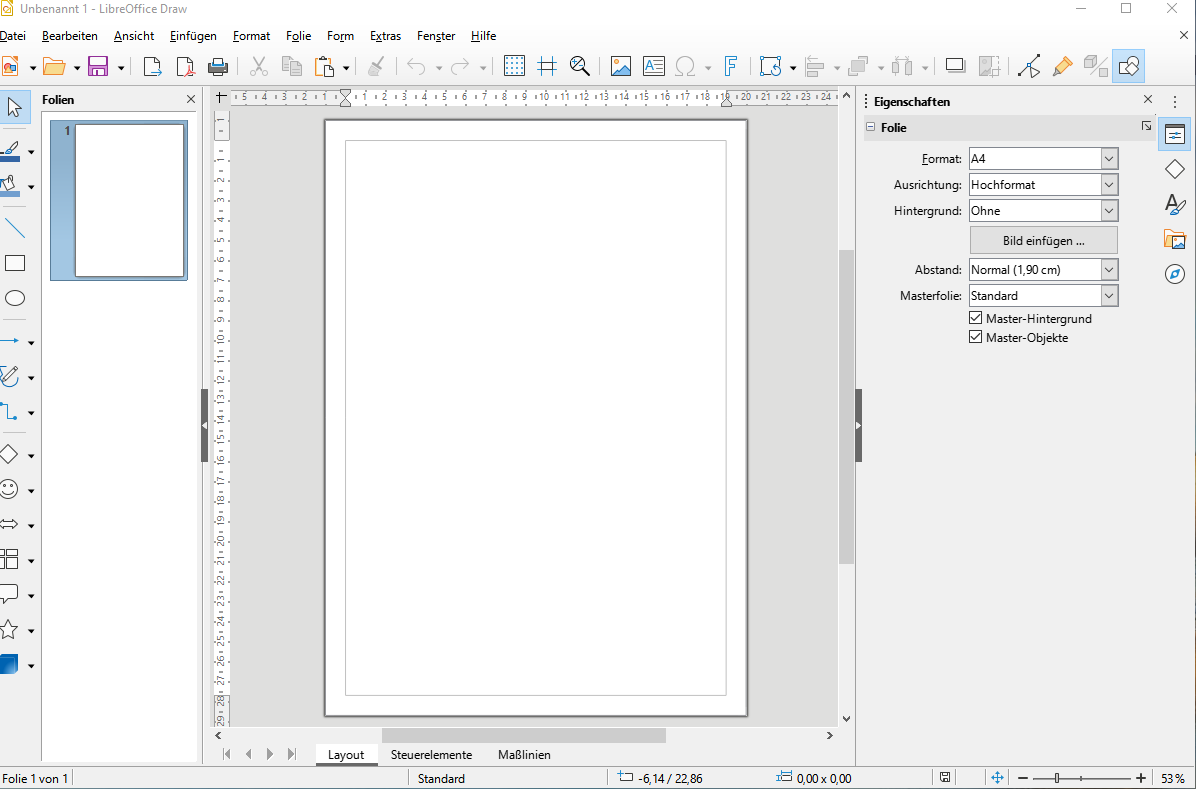Insert a text box
This screenshot has width=1196, height=789.
[x=654, y=66]
